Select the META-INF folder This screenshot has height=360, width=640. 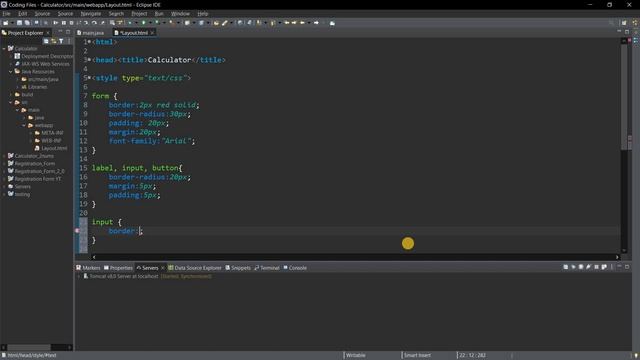[49, 133]
